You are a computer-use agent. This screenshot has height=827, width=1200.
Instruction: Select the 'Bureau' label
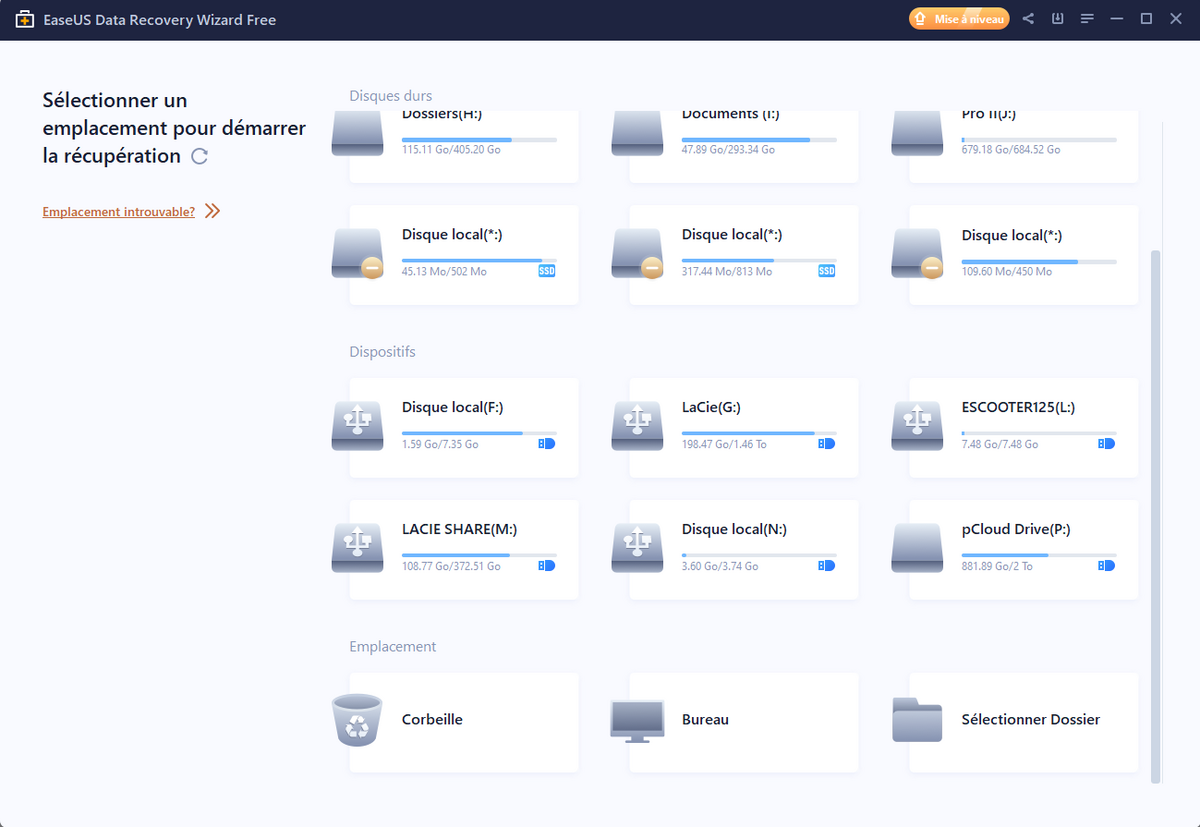[x=705, y=719]
